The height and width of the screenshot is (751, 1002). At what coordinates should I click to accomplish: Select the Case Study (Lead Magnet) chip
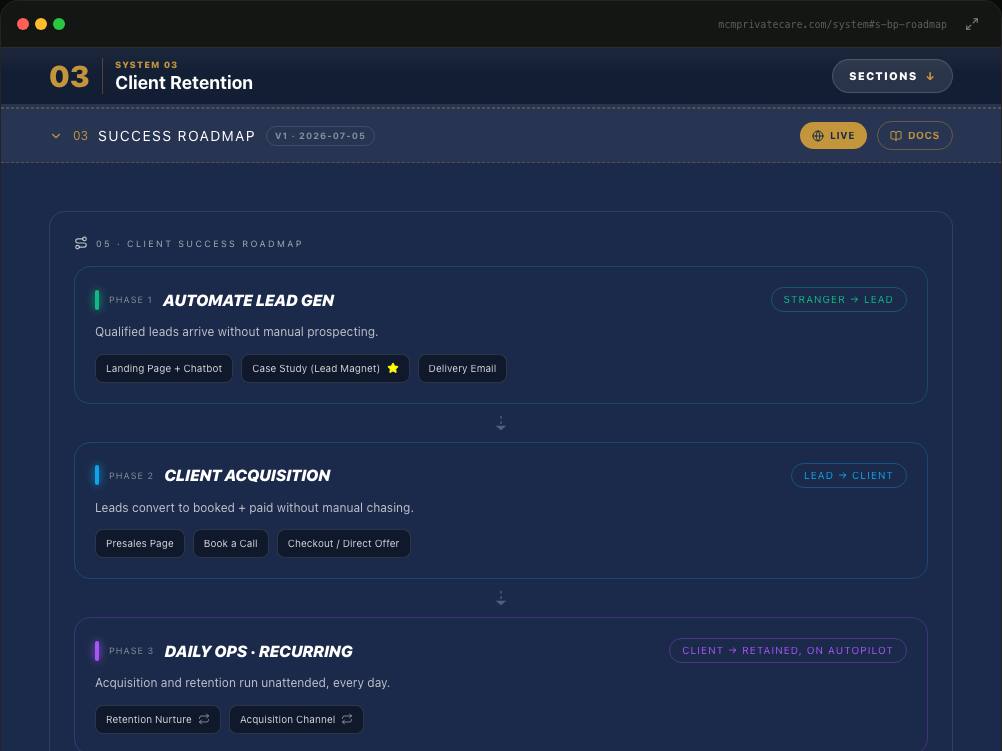point(325,368)
